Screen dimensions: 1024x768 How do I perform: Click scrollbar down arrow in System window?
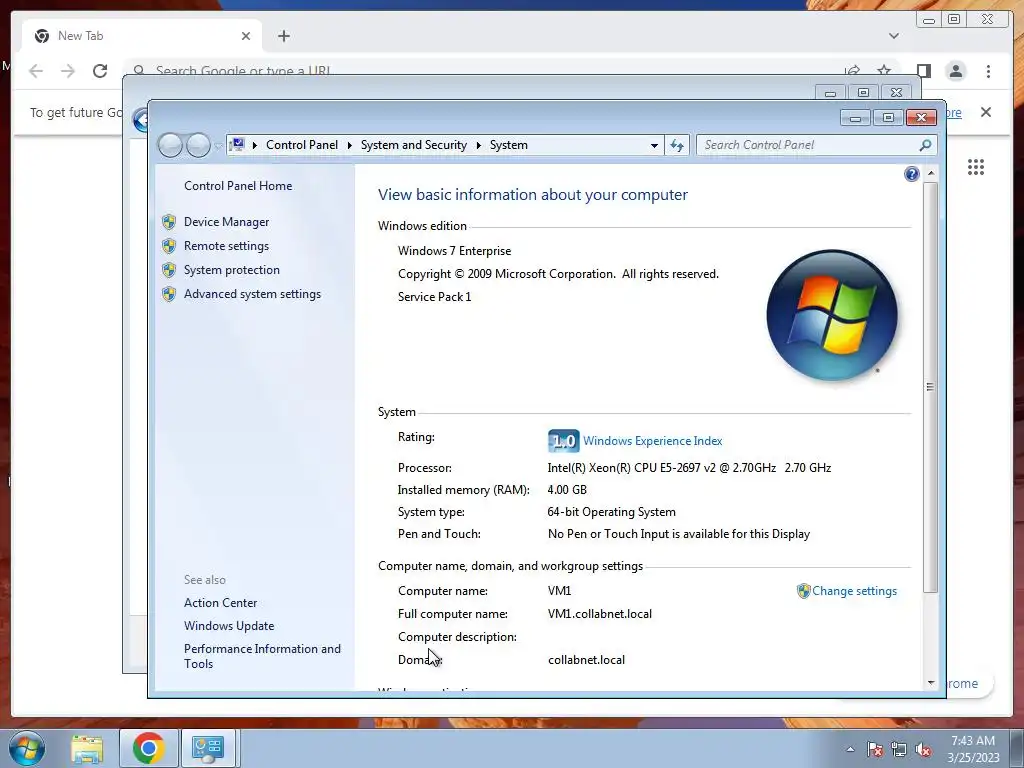(x=931, y=682)
